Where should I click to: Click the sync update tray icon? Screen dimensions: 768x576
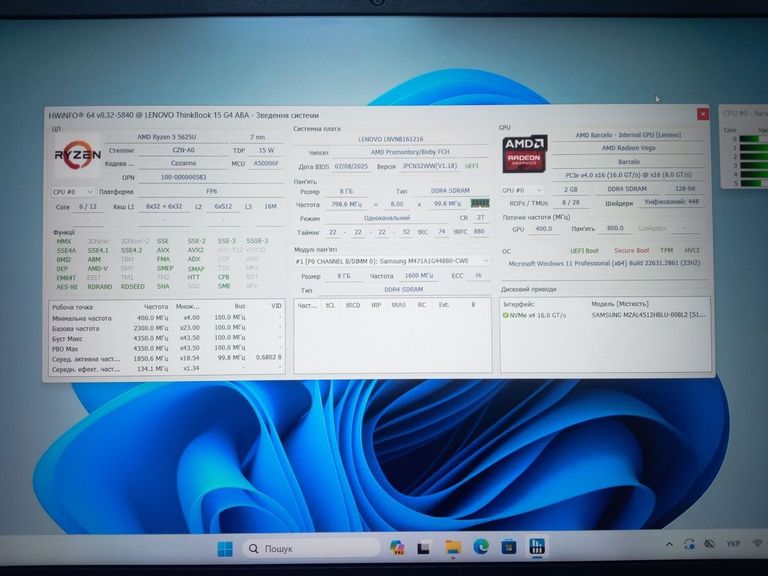point(690,544)
